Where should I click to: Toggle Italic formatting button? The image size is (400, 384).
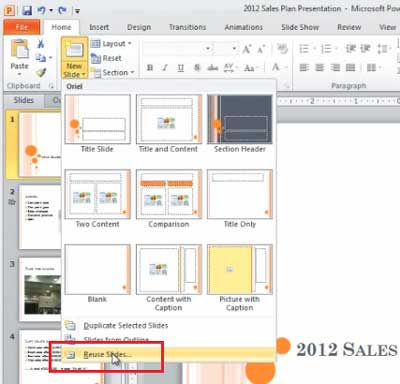pos(165,68)
